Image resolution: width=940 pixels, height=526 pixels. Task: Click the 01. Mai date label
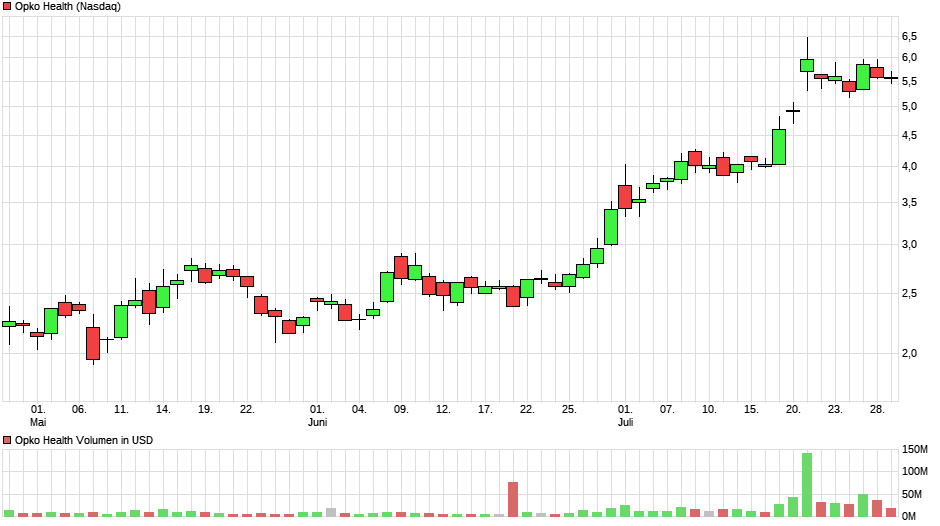(x=38, y=415)
